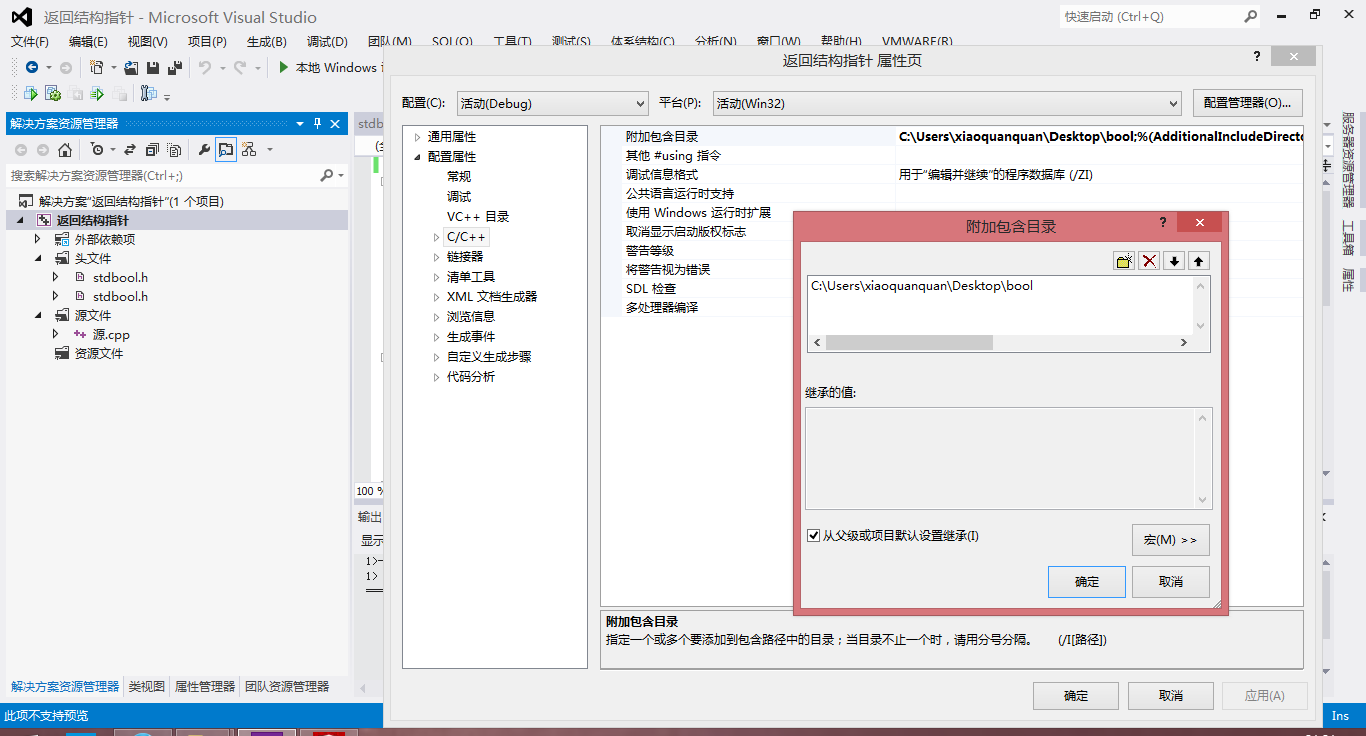Screen dimensions: 1366x736
Task: Click 取消 at bottom of 属性页 dialog
Action: pyautogui.click(x=1171, y=696)
